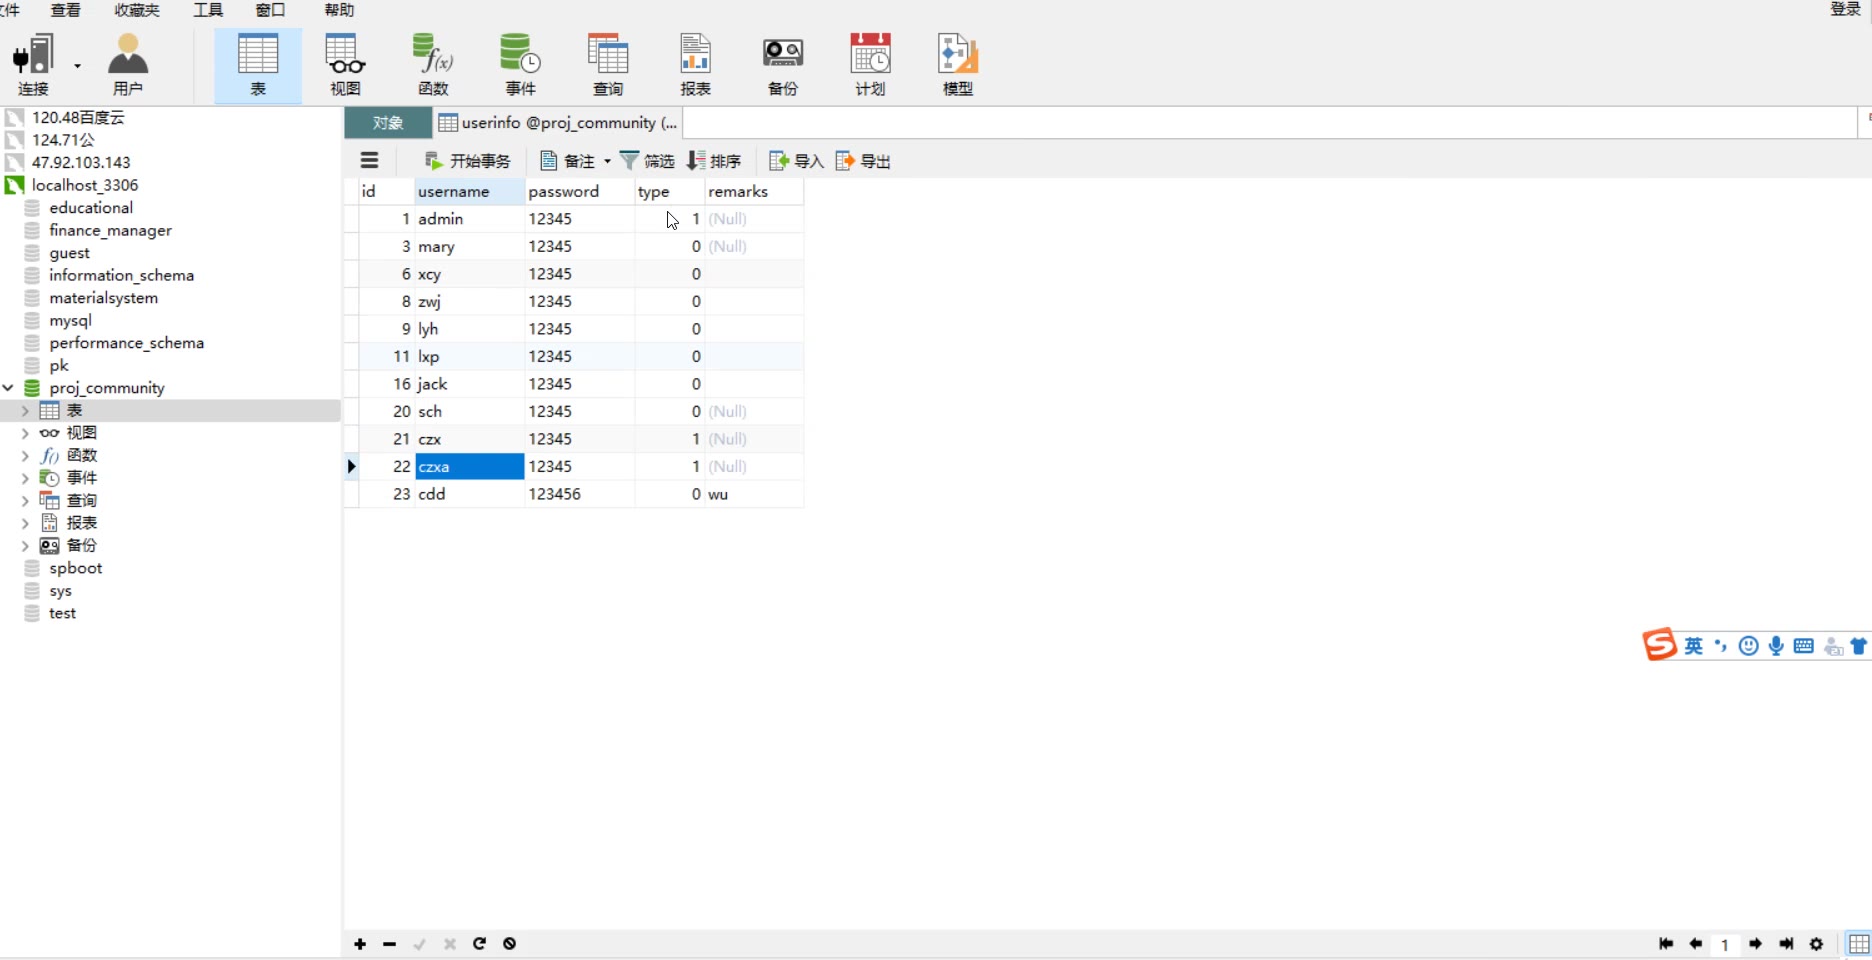Click the 备注 (Memo) button
This screenshot has width=1872, height=960.
[568, 161]
